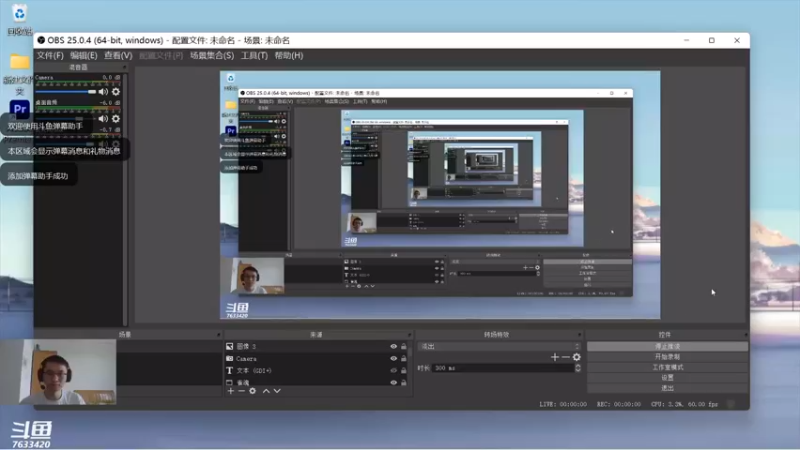Viewport: 800px width, 450px height.
Task: Click the Camera volume slider
Action: (66, 92)
